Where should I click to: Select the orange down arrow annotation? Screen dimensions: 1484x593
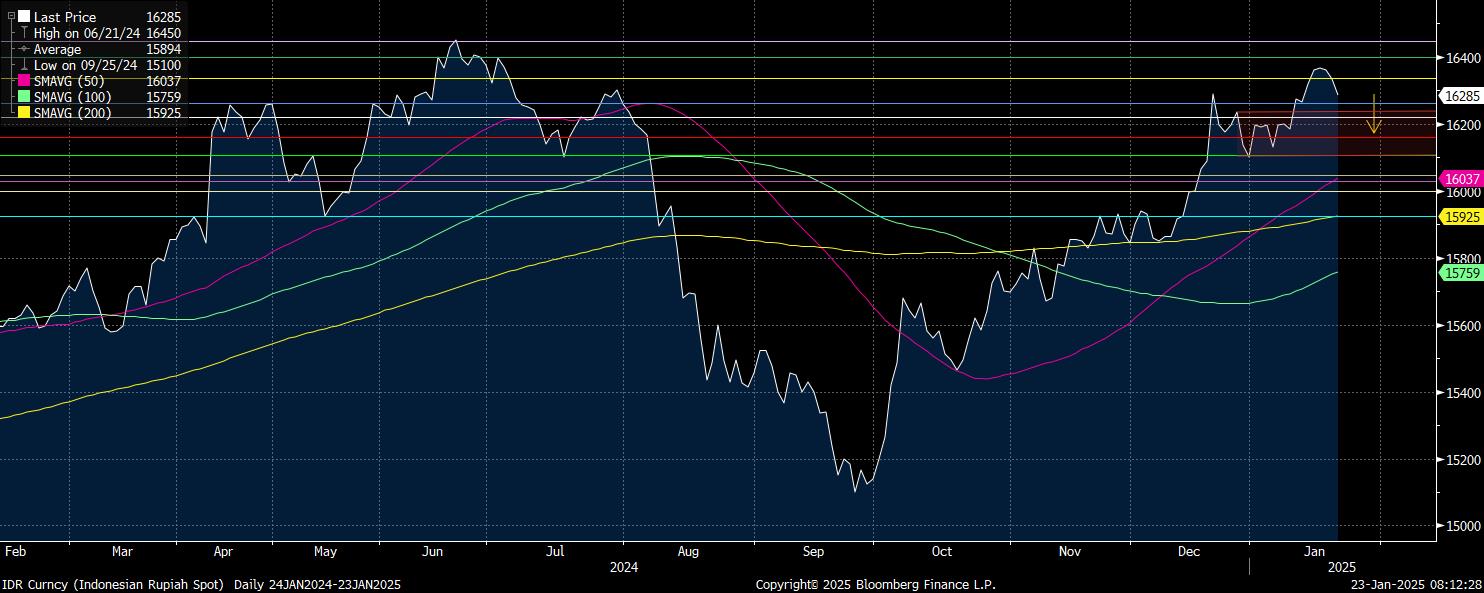(x=1375, y=114)
